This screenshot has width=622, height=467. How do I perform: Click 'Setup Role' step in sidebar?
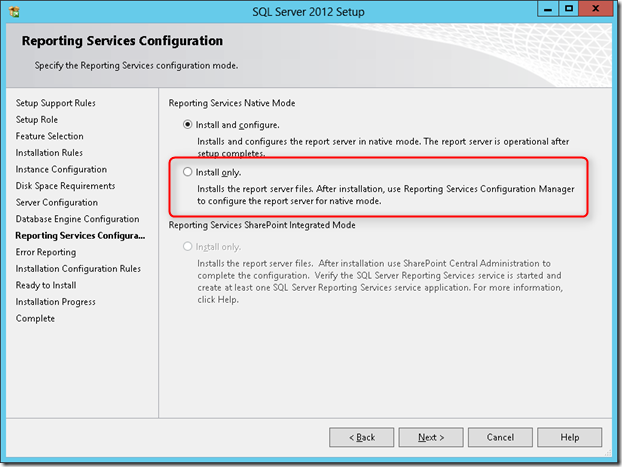click(x=37, y=120)
